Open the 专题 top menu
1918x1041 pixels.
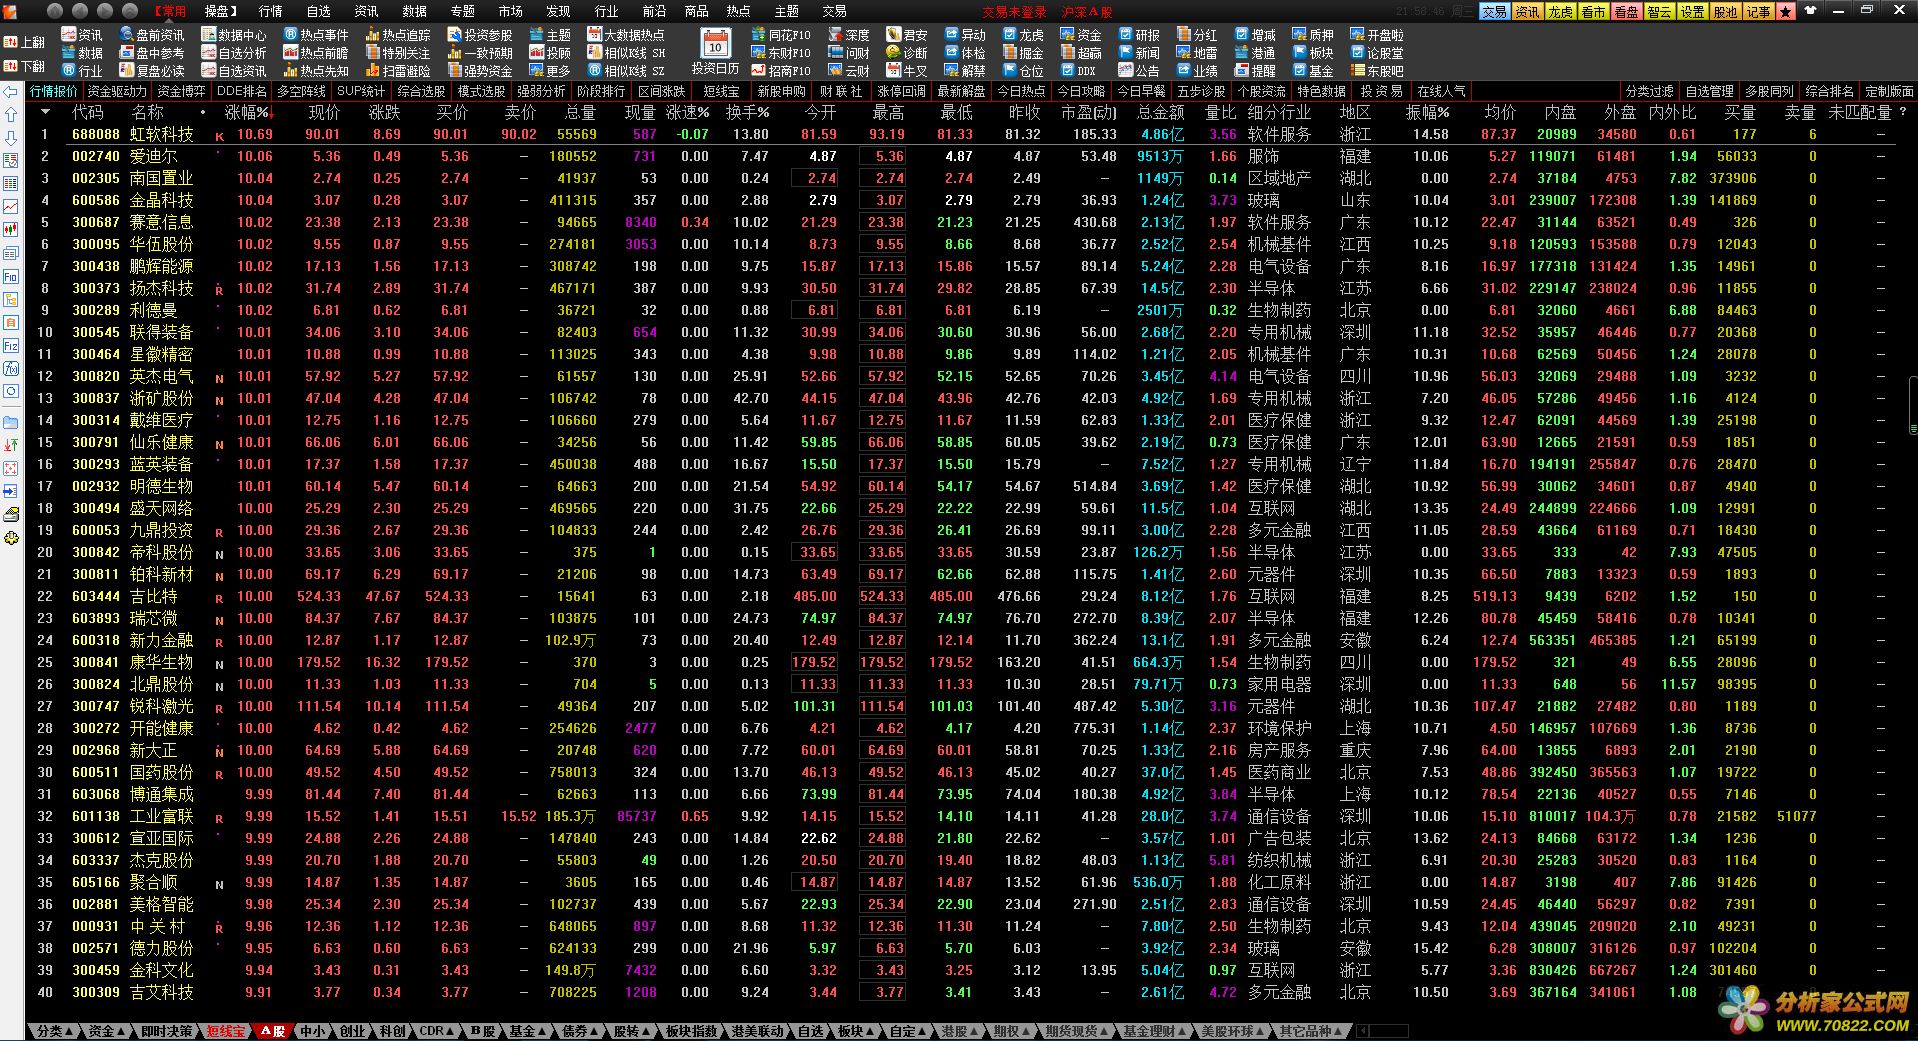[463, 11]
